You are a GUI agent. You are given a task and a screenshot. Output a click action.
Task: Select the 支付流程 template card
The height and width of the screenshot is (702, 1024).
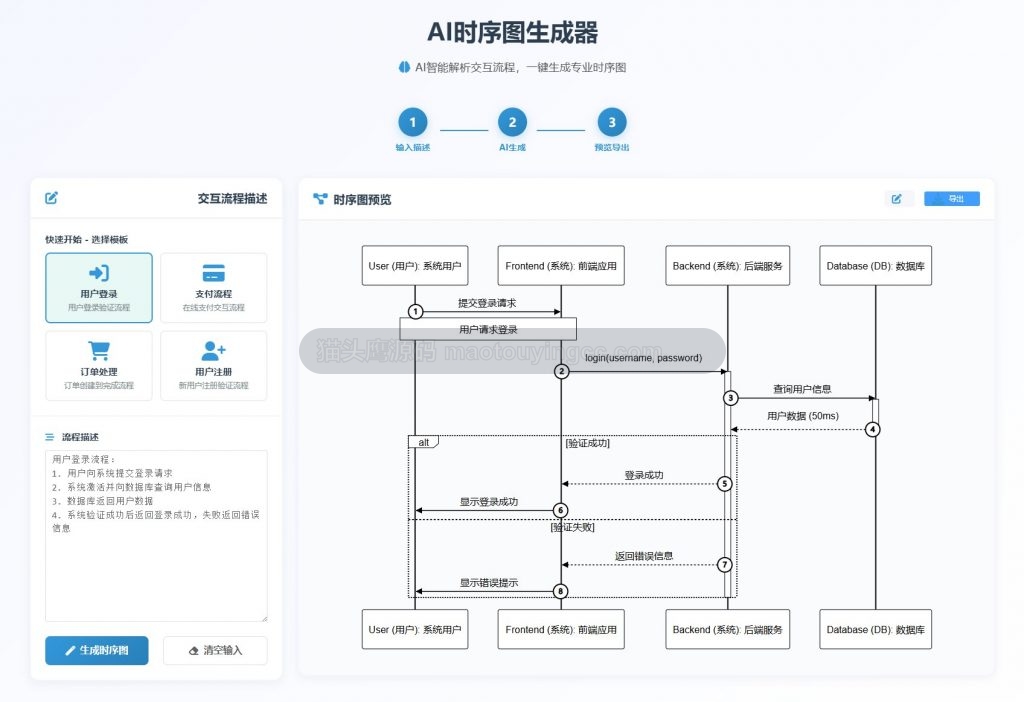click(214, 288)
